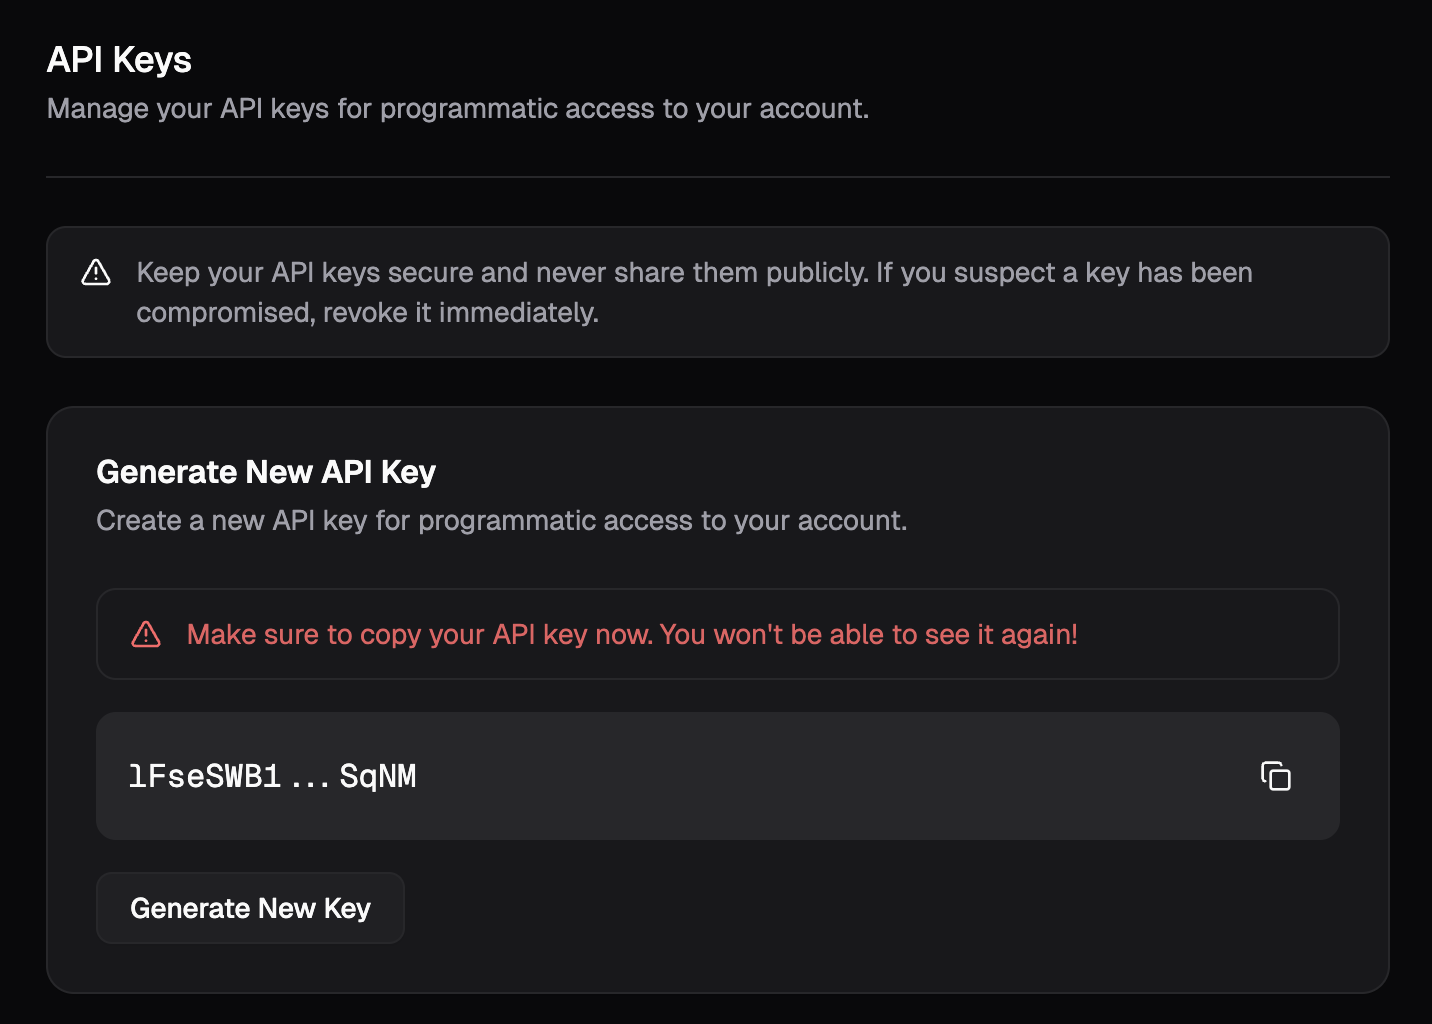Click empty area right of Generate New Key button
This screenshot has width=1432, height=1024.
point(850,908)
